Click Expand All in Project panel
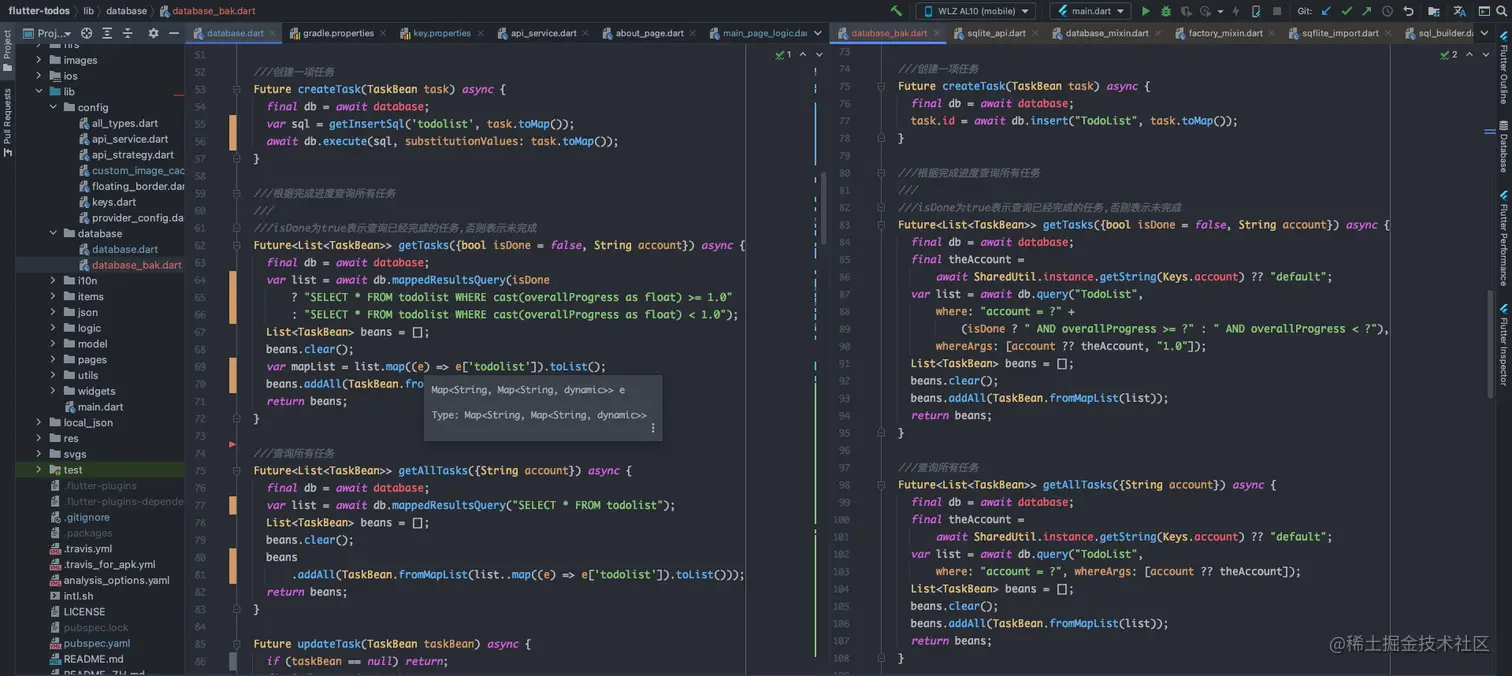The width and height of the screenshot is (1512, 676). click(x=108, y=33)
